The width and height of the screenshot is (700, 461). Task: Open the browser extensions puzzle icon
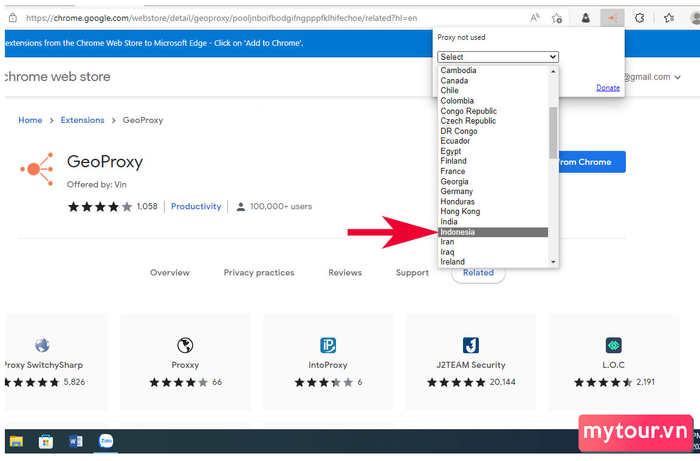point(639,18)
